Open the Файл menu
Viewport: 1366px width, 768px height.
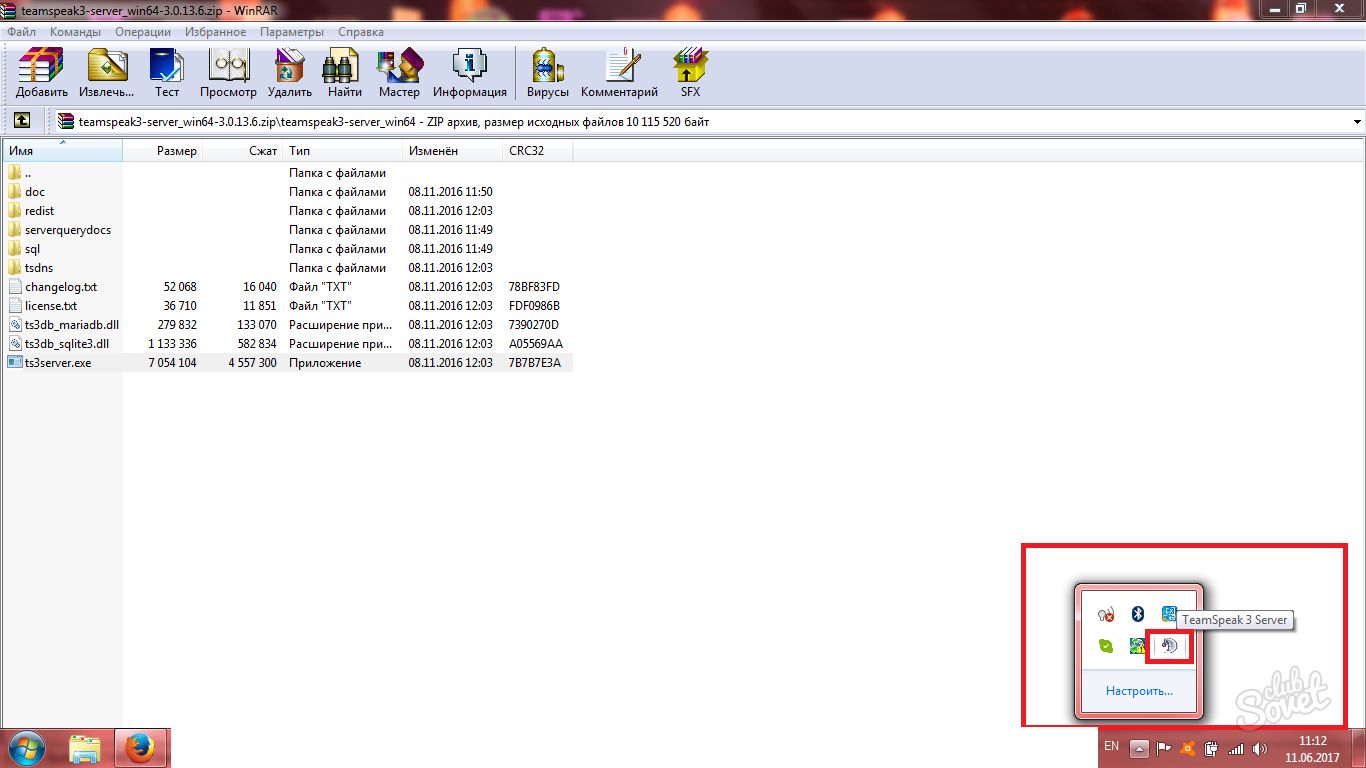coord(21,32)
